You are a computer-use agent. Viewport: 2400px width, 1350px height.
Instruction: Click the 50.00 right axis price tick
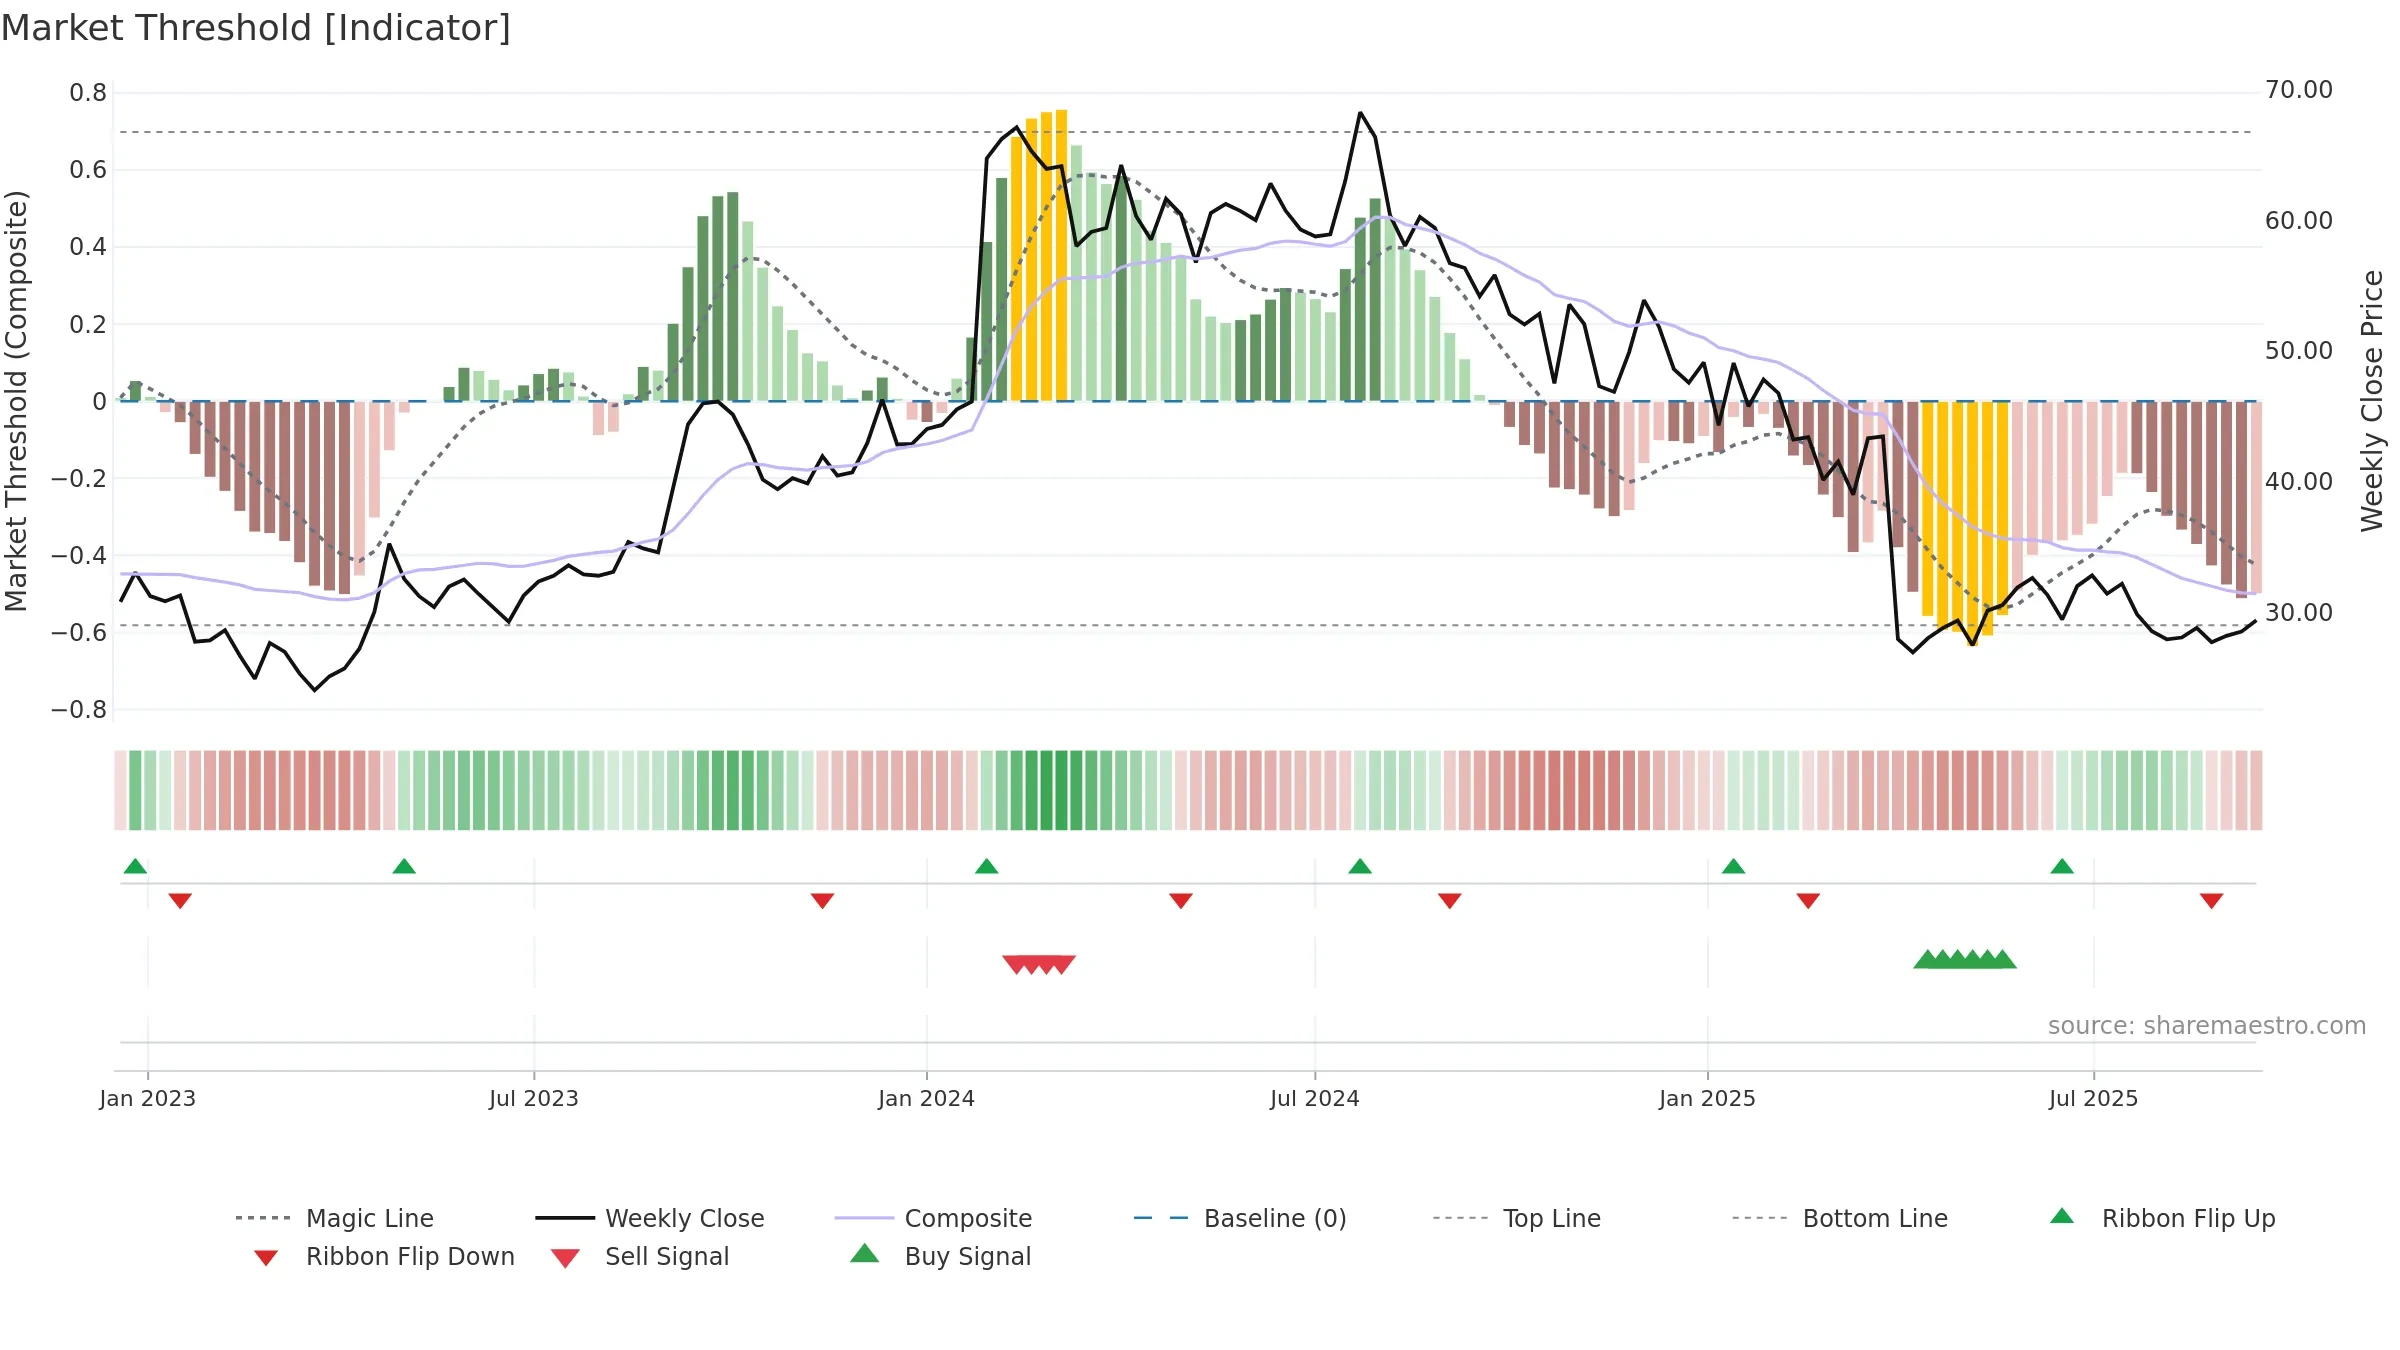(2299, 351)
